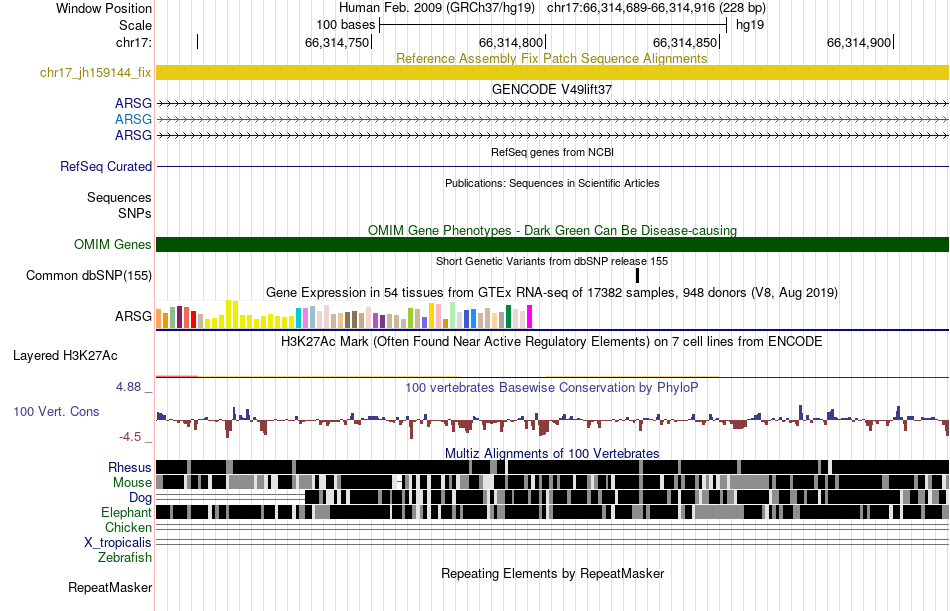Open Publications: Sequences in Scientific Articles title
Image resolution: width=950 pixels, height=611 pixels.
(552, 183)
